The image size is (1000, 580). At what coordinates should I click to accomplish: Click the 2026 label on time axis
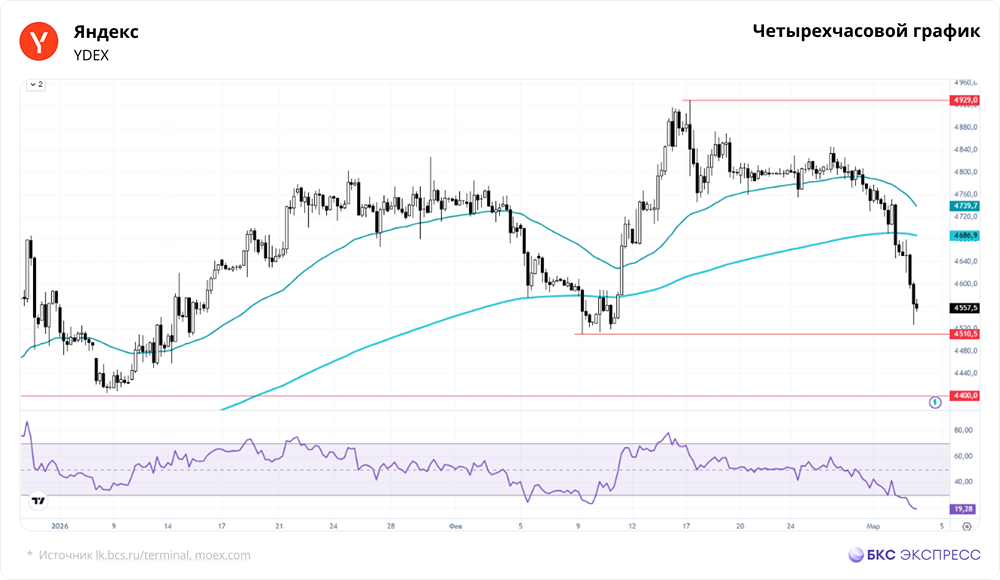(59, 526)
